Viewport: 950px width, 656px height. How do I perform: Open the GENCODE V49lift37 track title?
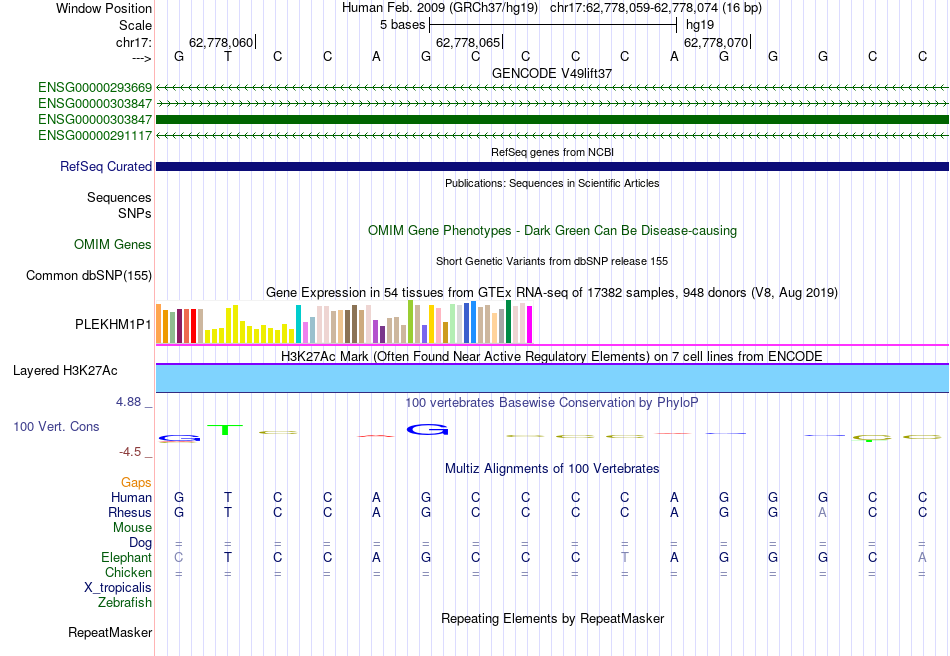(552, 73)
